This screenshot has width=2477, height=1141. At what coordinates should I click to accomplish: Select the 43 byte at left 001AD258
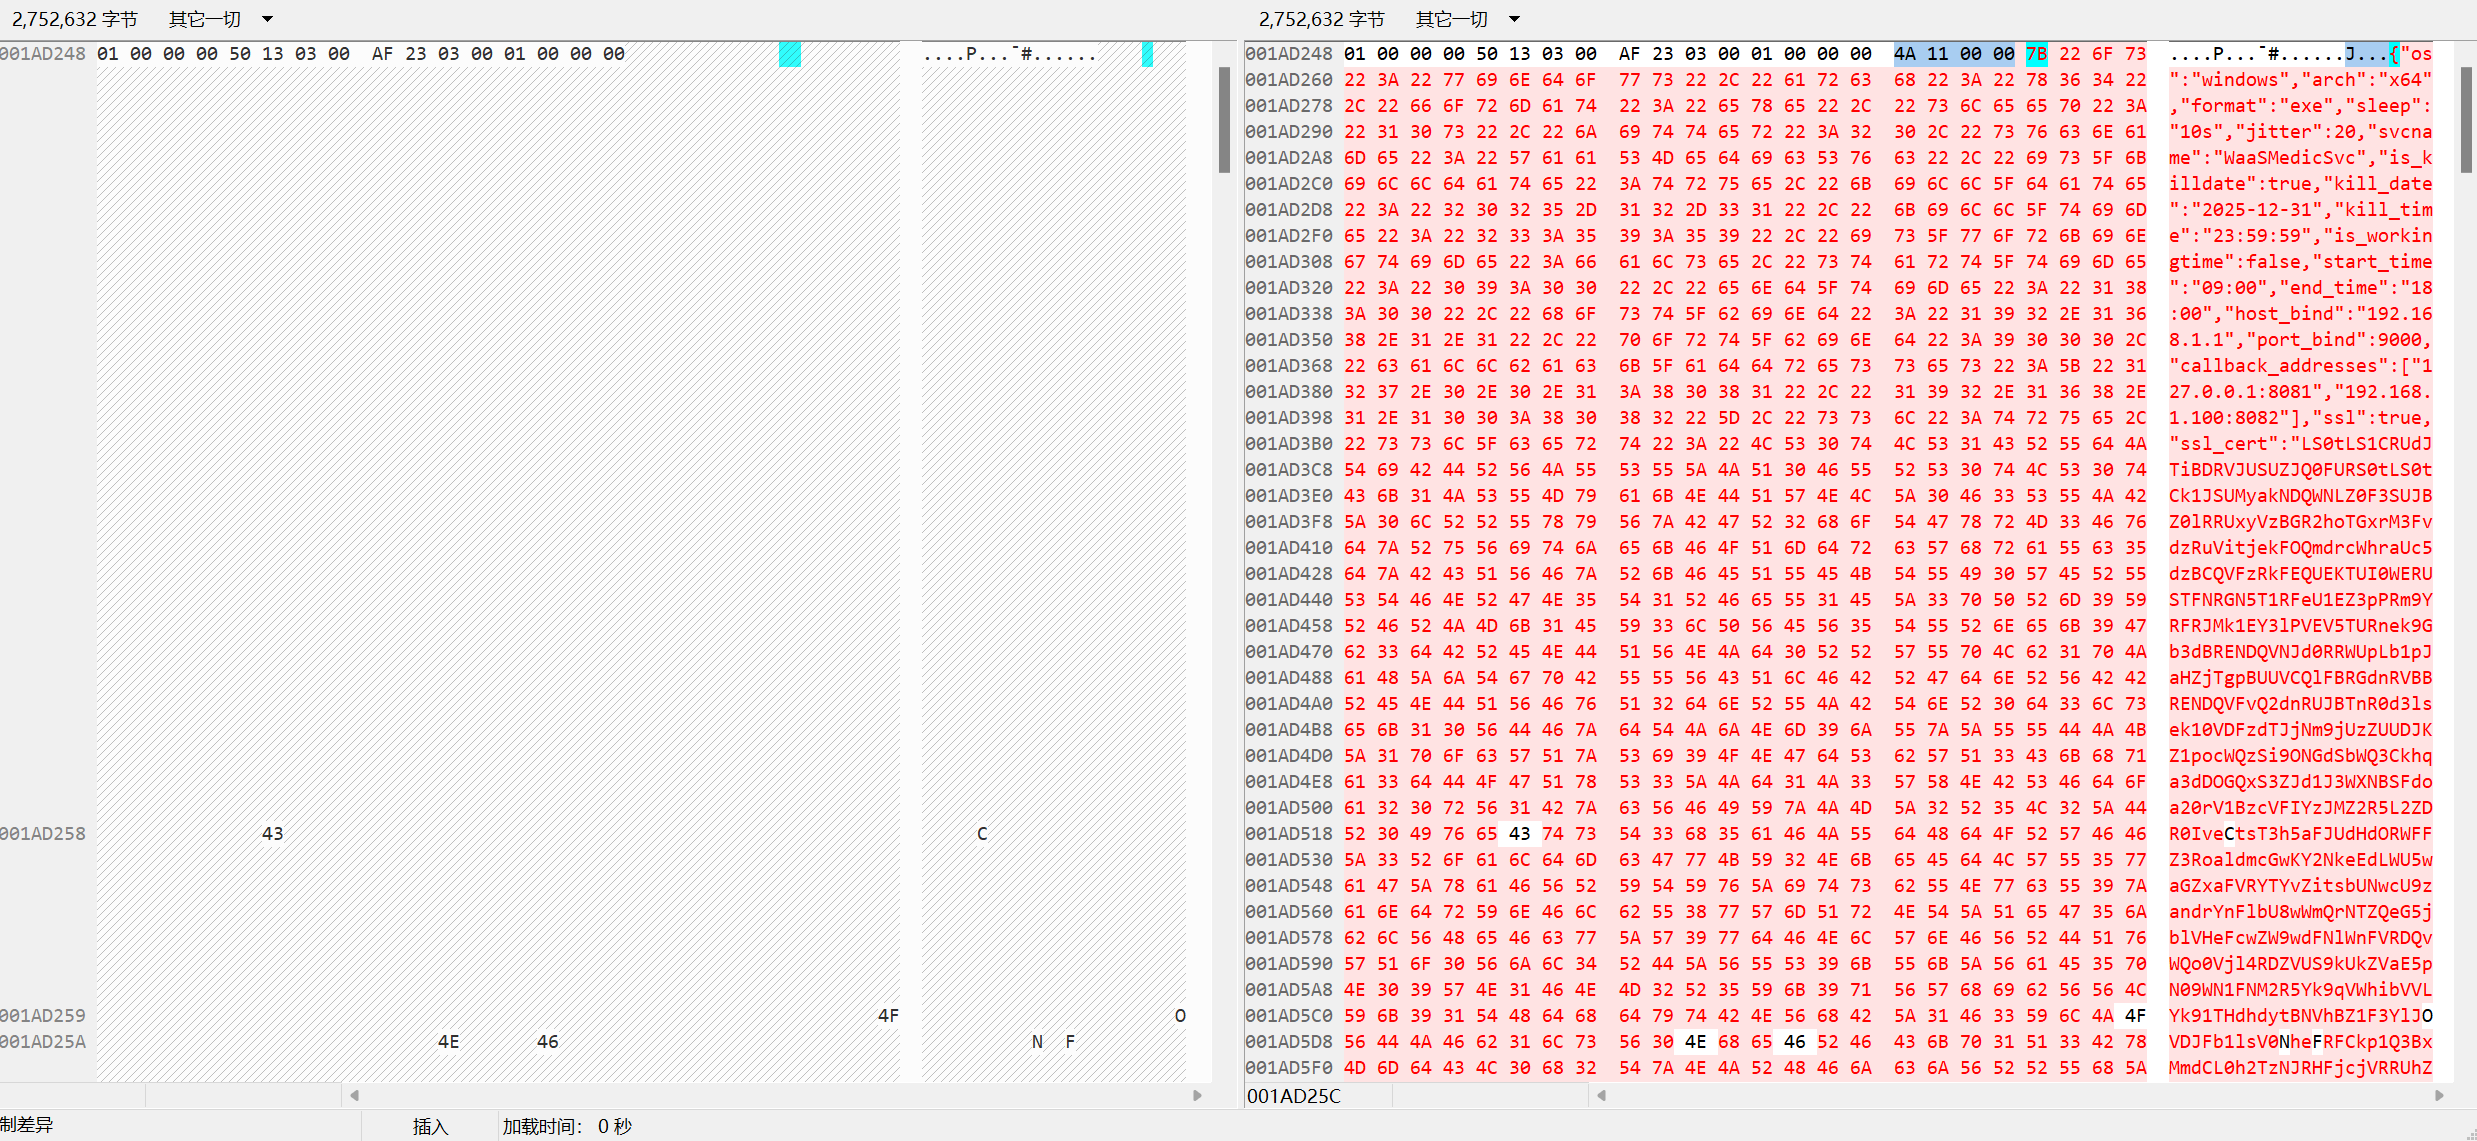point(272,834)
